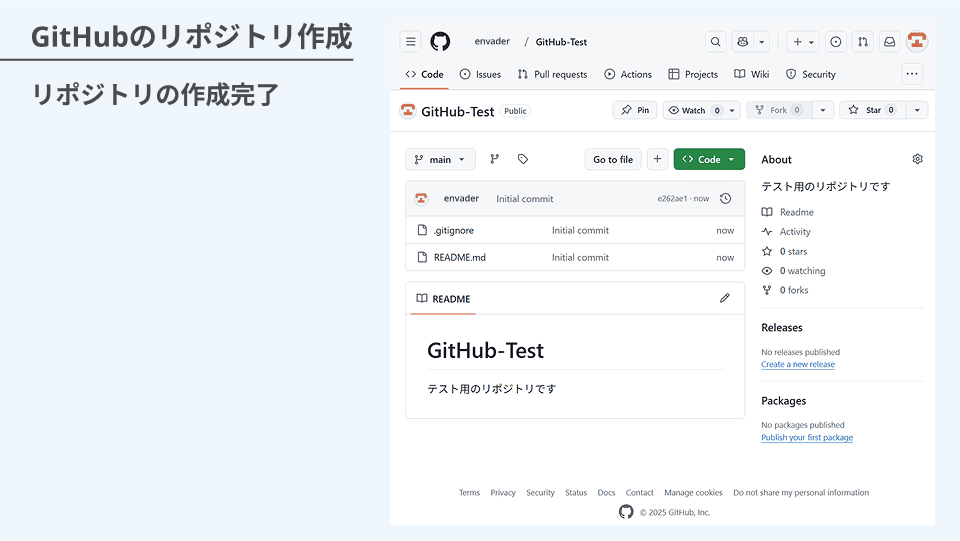This screenshot has height=541, width=960.
Task: Open the Releases heading
Action: 782,327
